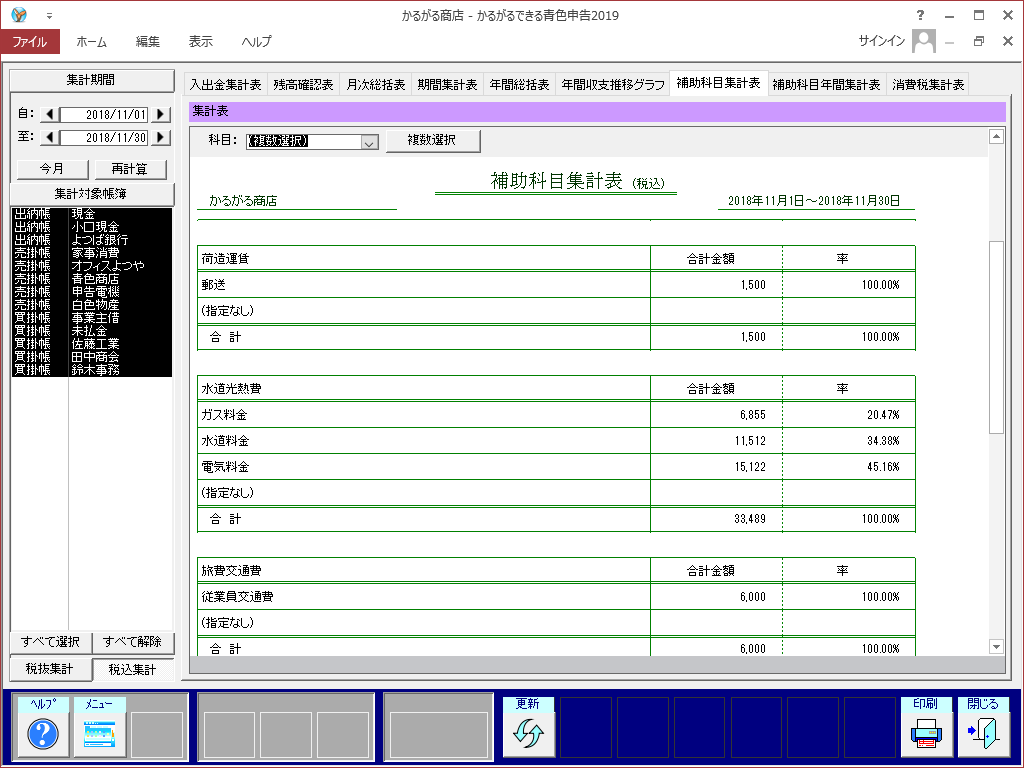Viewport: 1024px width, 768px height.
Task: Step start date back with left arrow
Action: (50, 114)
